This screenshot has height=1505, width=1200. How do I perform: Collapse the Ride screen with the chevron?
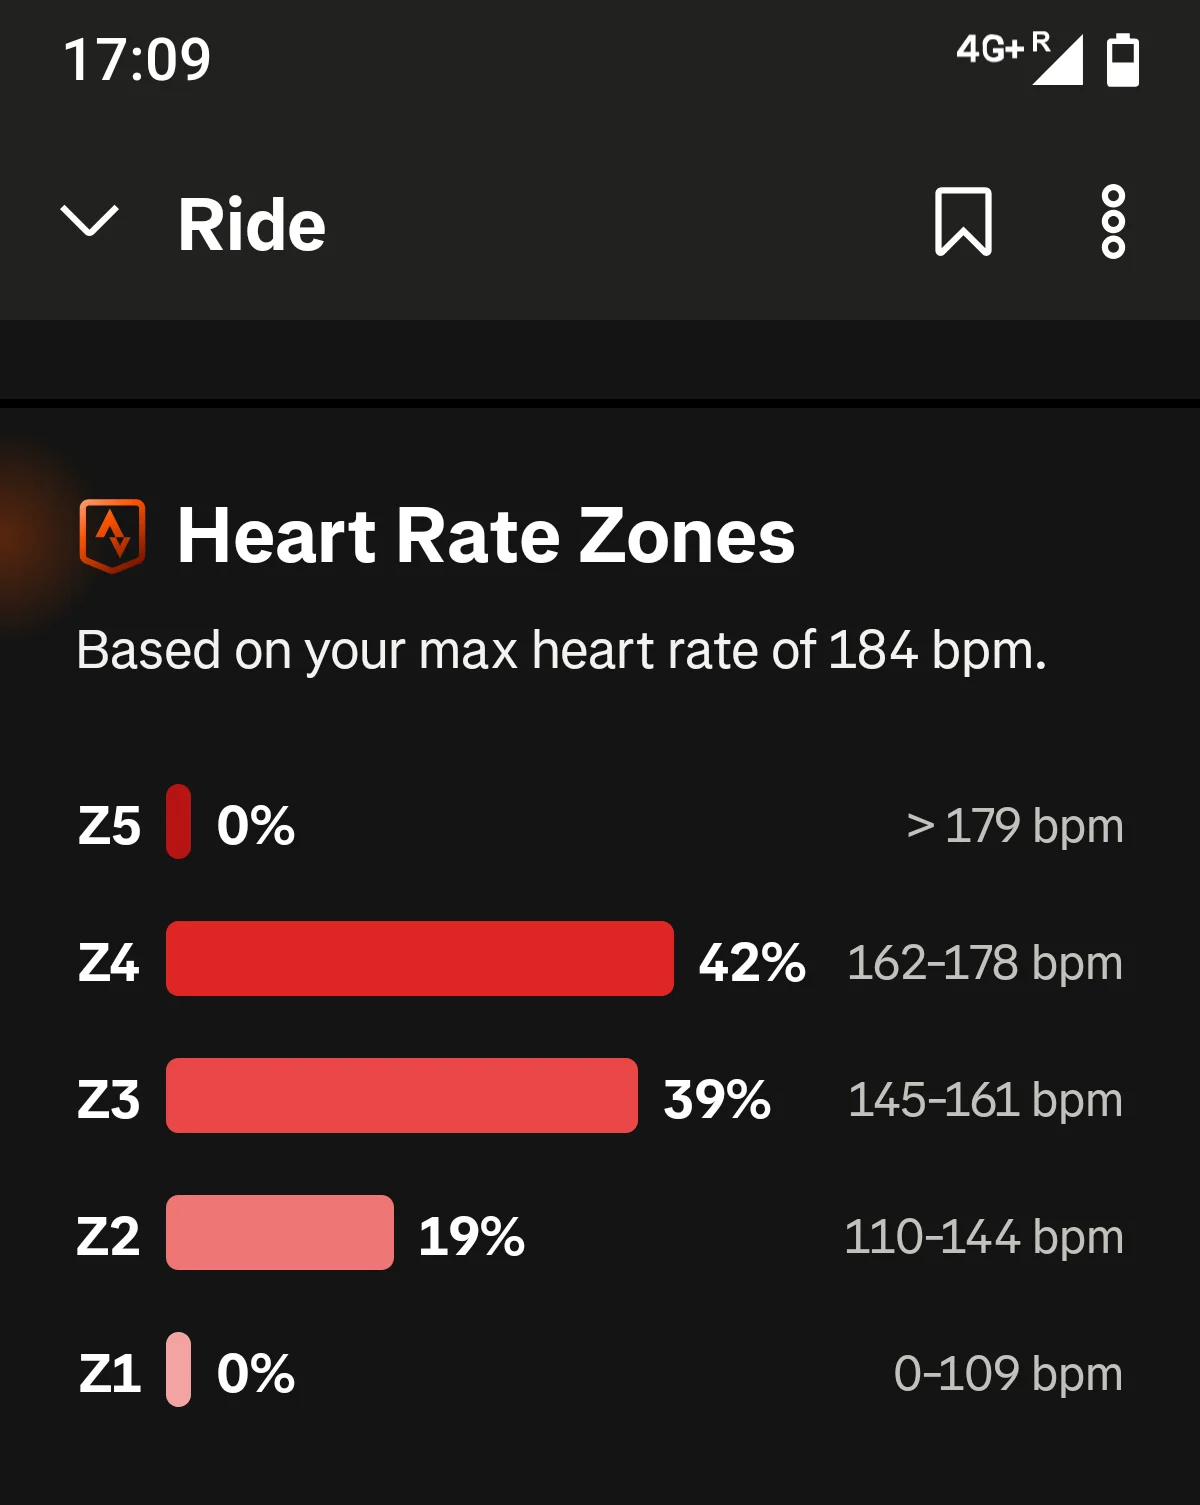90,222
